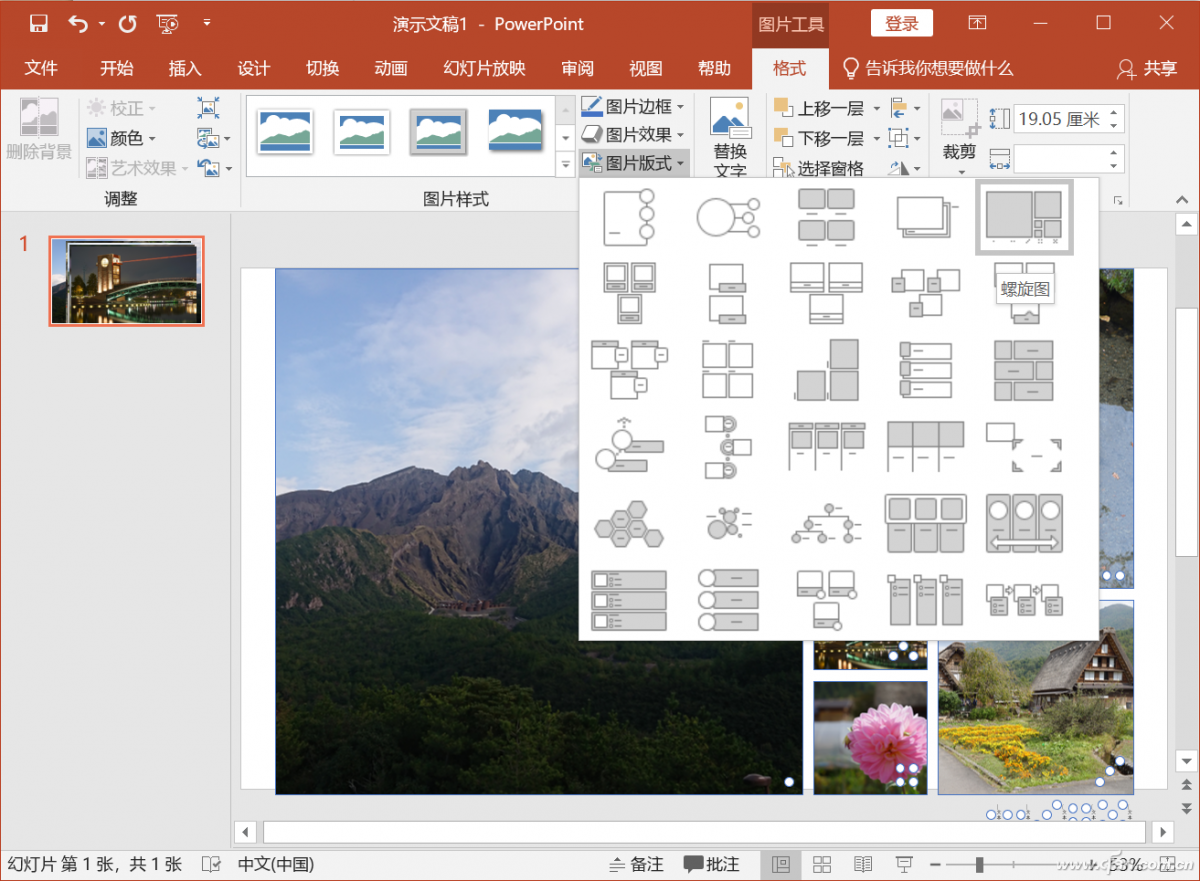Image resolution: width=1200 pixels, height=881 pixels.
Task: Click the empty width input field
Action: [x=1057, y=158]
